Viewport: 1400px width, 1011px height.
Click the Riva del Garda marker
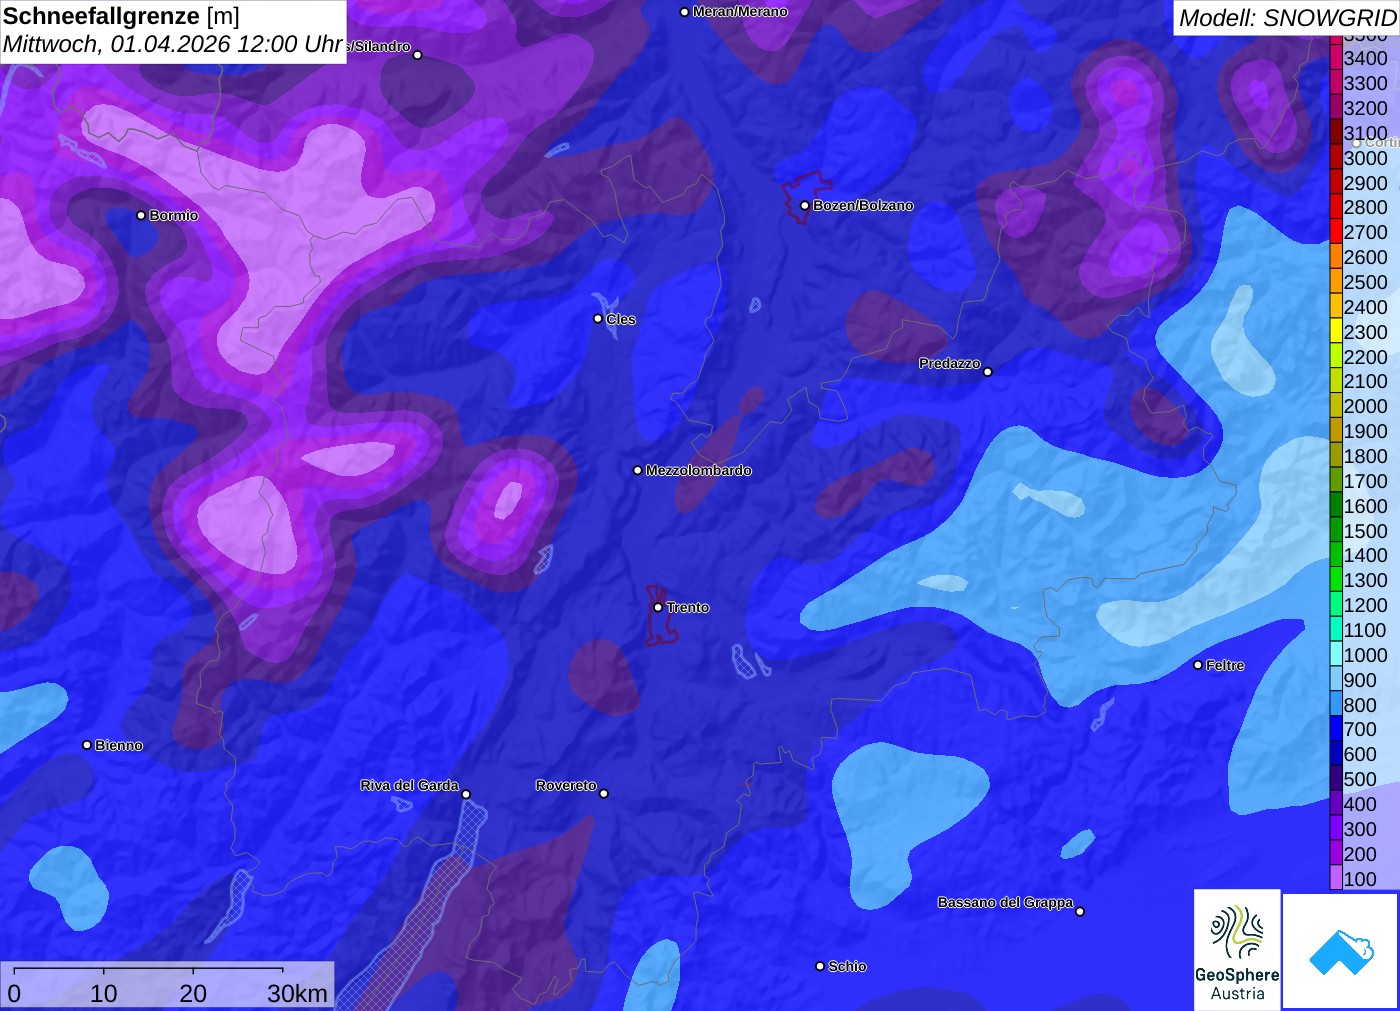tap(466, 794)
